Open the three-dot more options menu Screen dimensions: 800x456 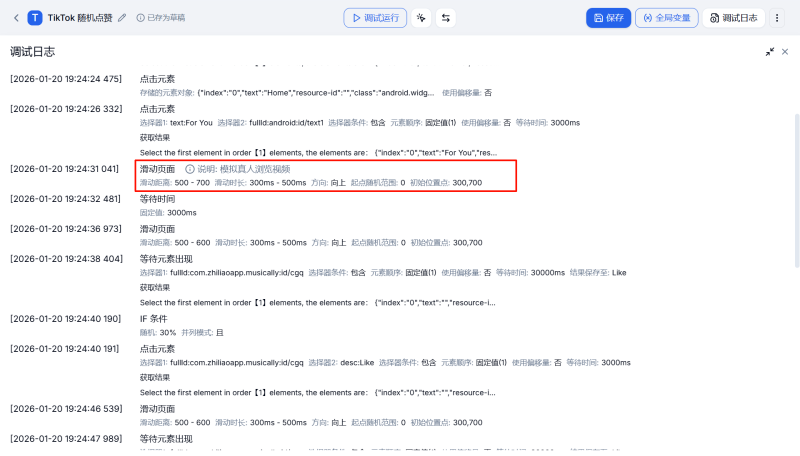[x=776, y=18]
